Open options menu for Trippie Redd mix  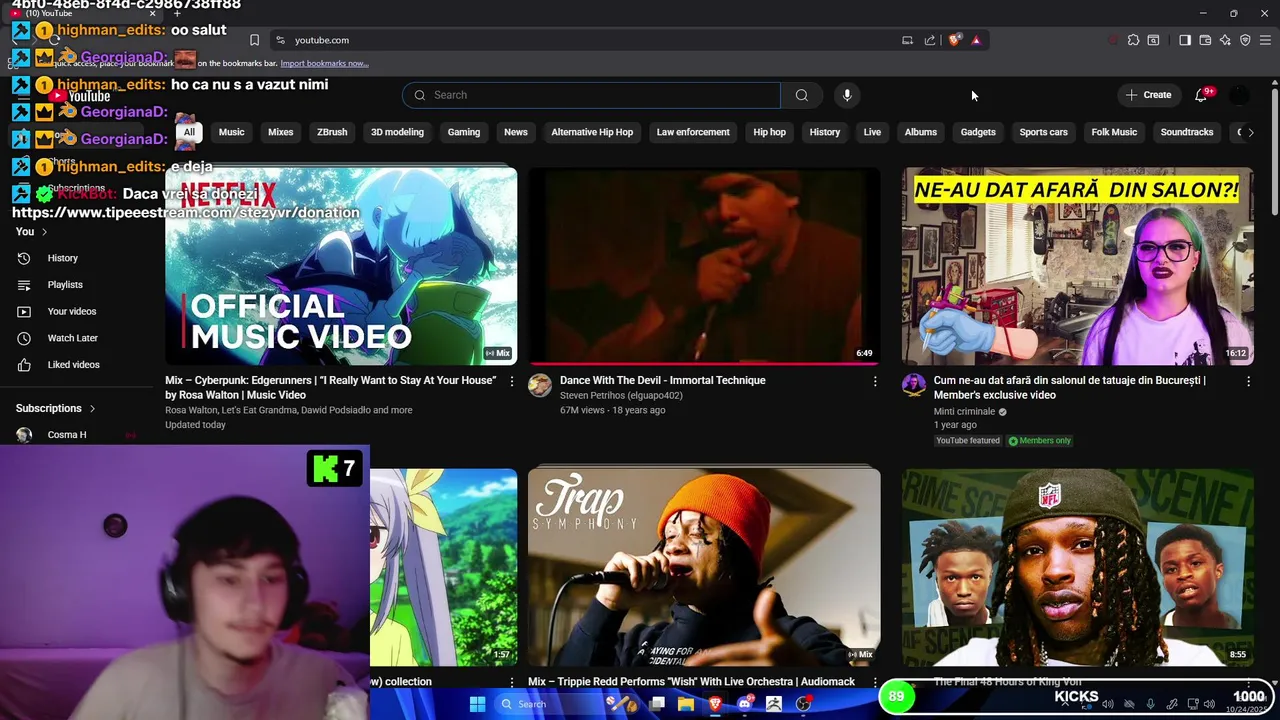[x=875, y=682]
